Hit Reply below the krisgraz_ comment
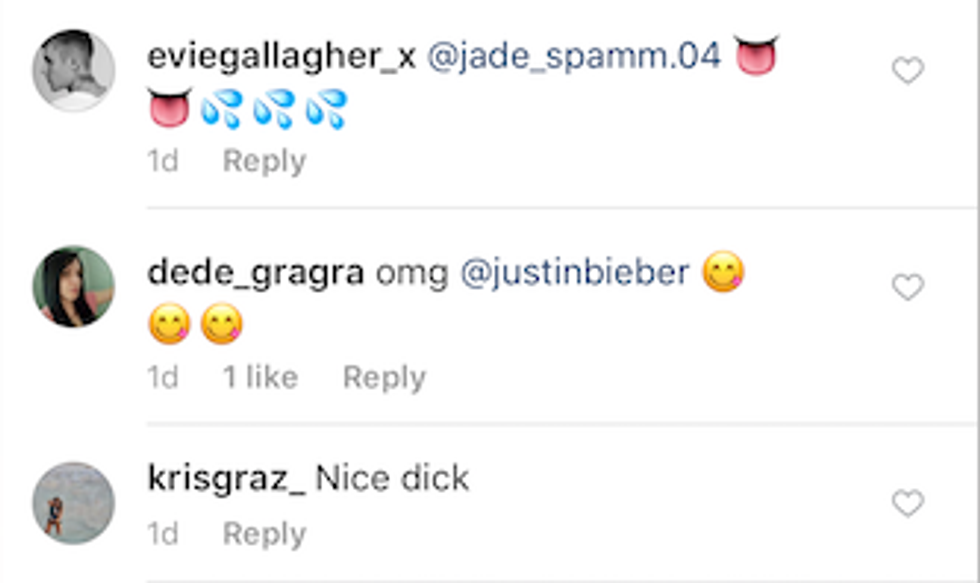980x583 pixels. tap(264, 534)
